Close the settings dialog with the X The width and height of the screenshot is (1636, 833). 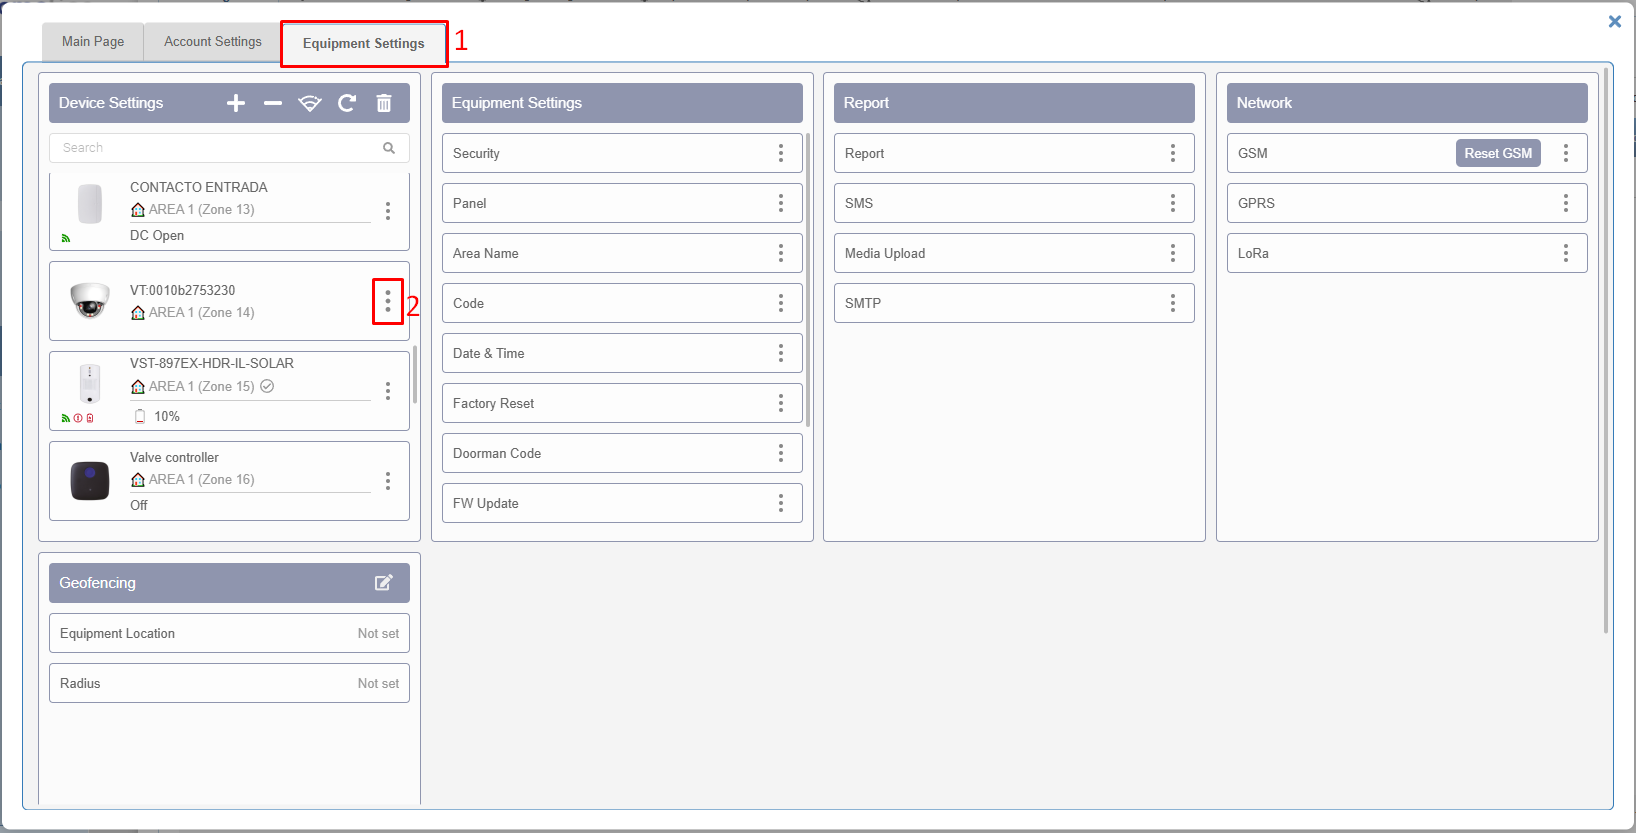tap(1614, 21)
